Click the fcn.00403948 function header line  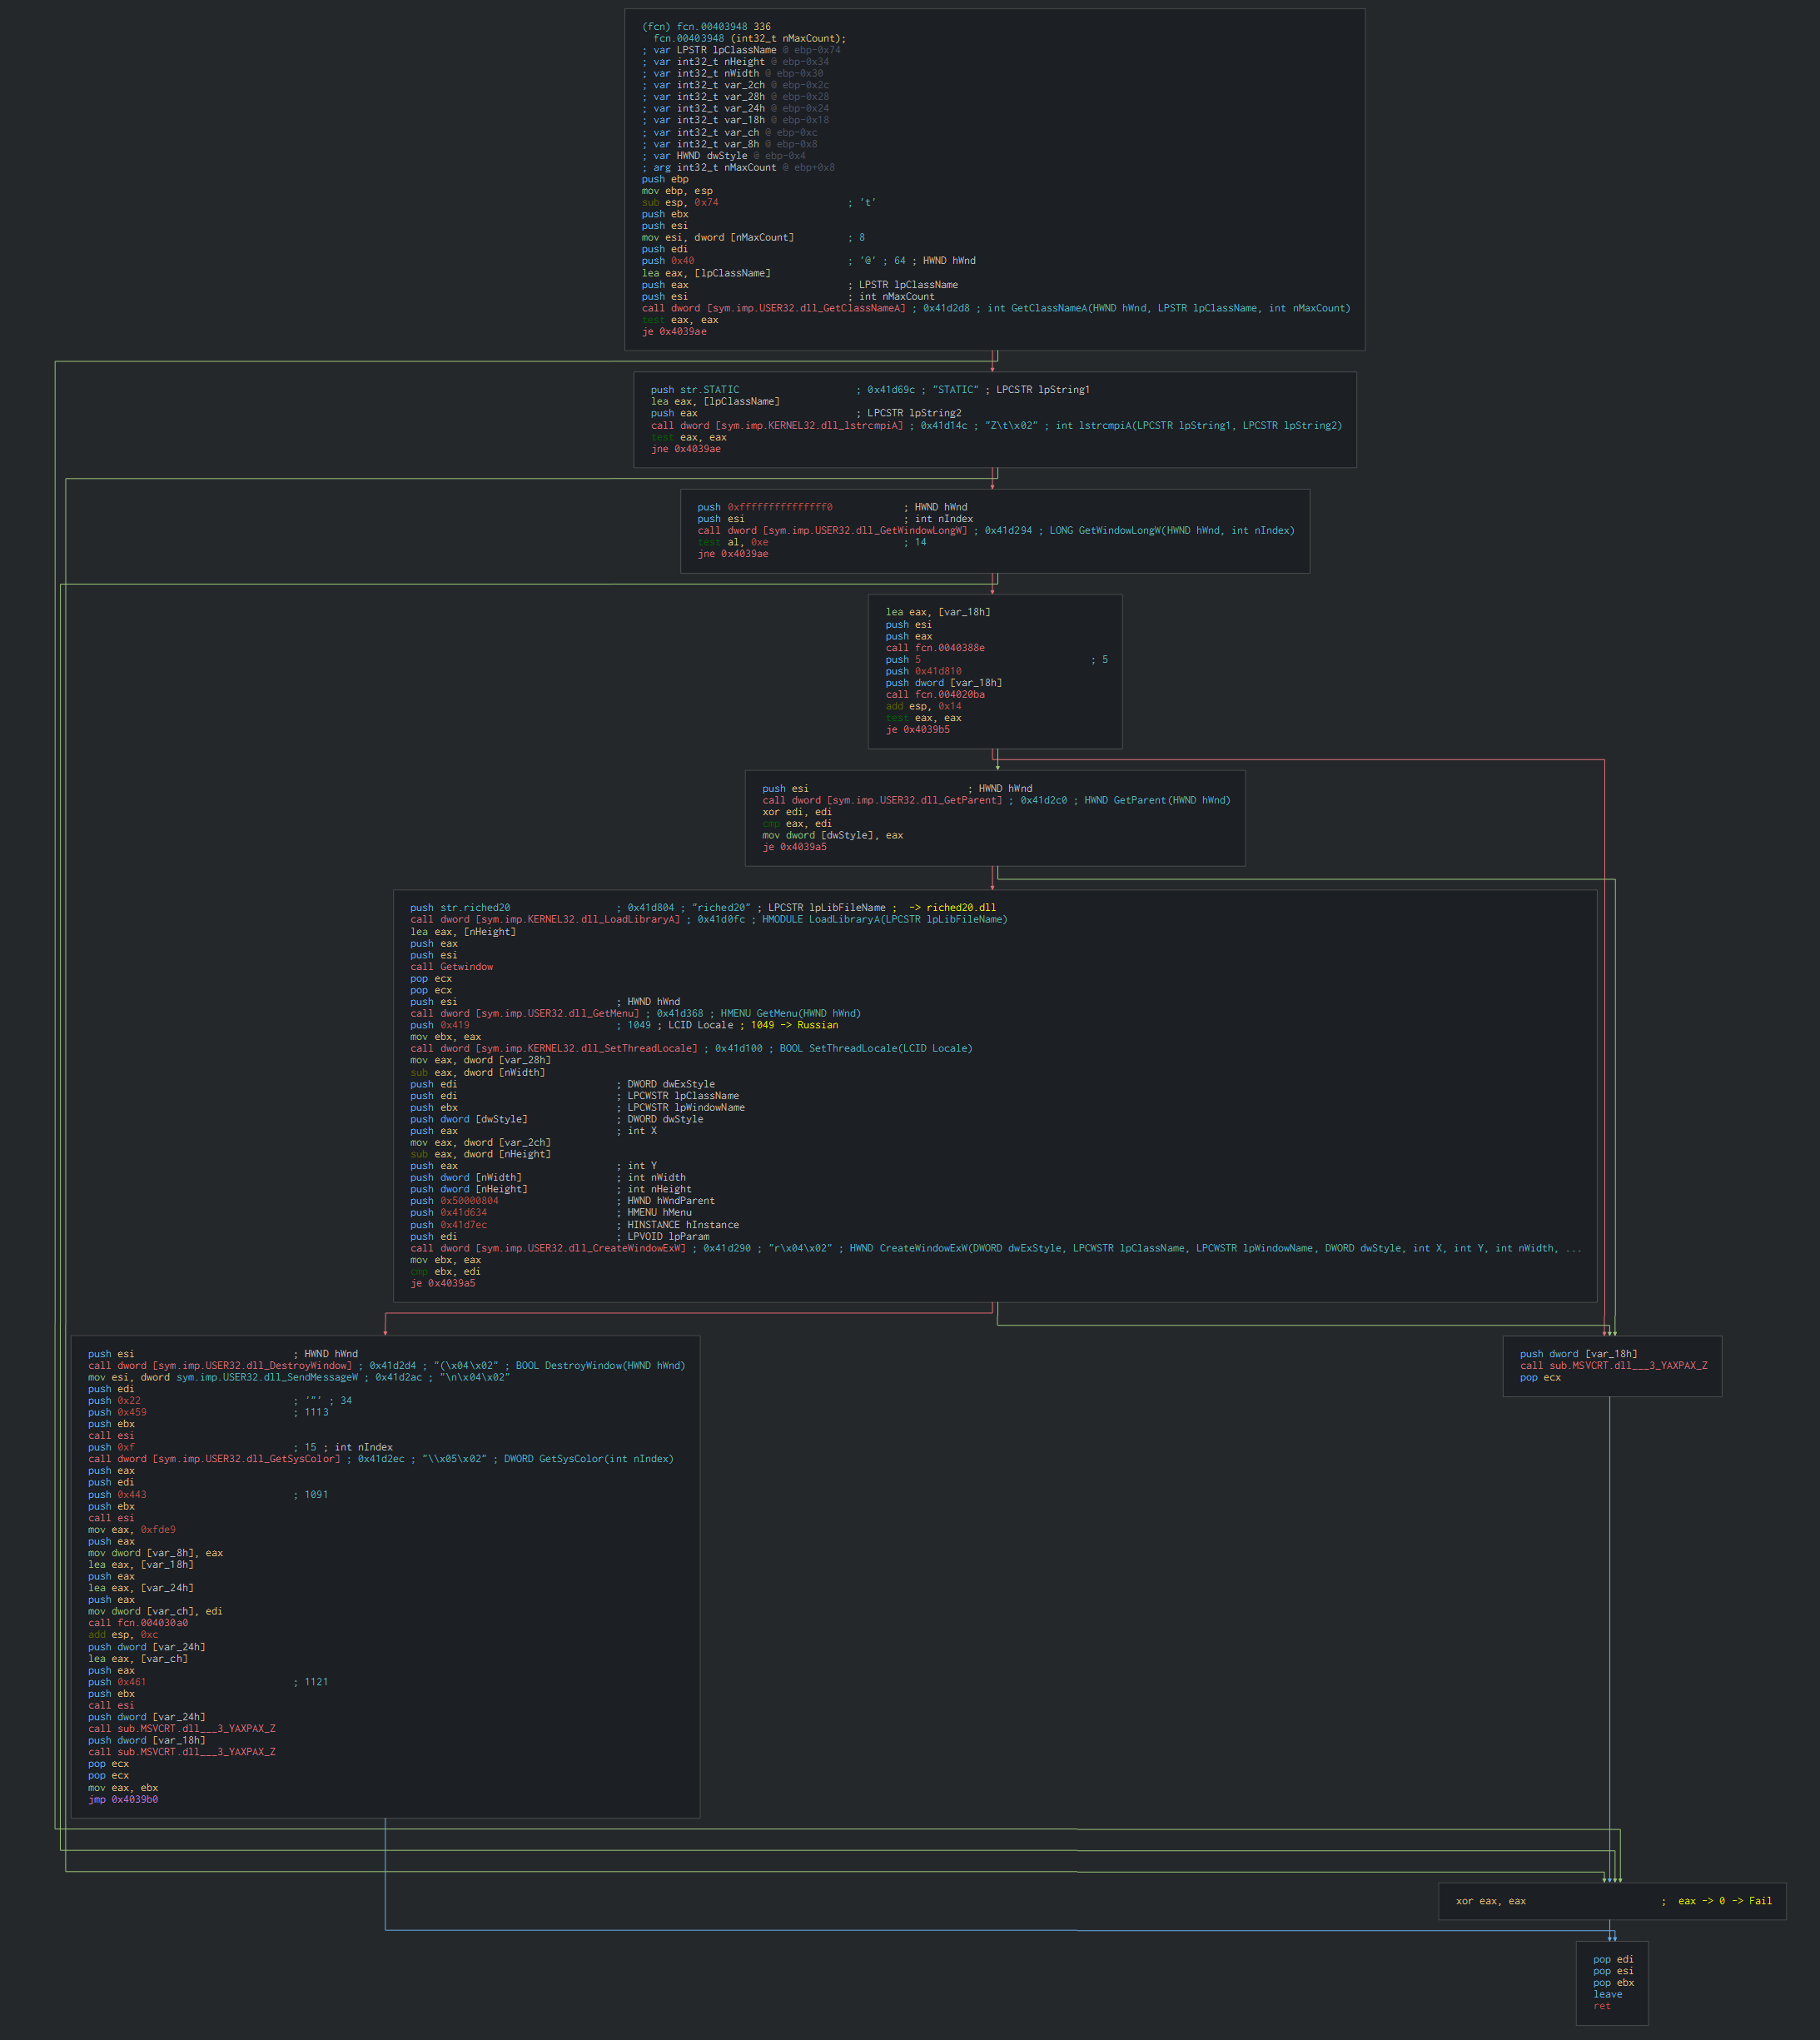[x=706, y=26]
